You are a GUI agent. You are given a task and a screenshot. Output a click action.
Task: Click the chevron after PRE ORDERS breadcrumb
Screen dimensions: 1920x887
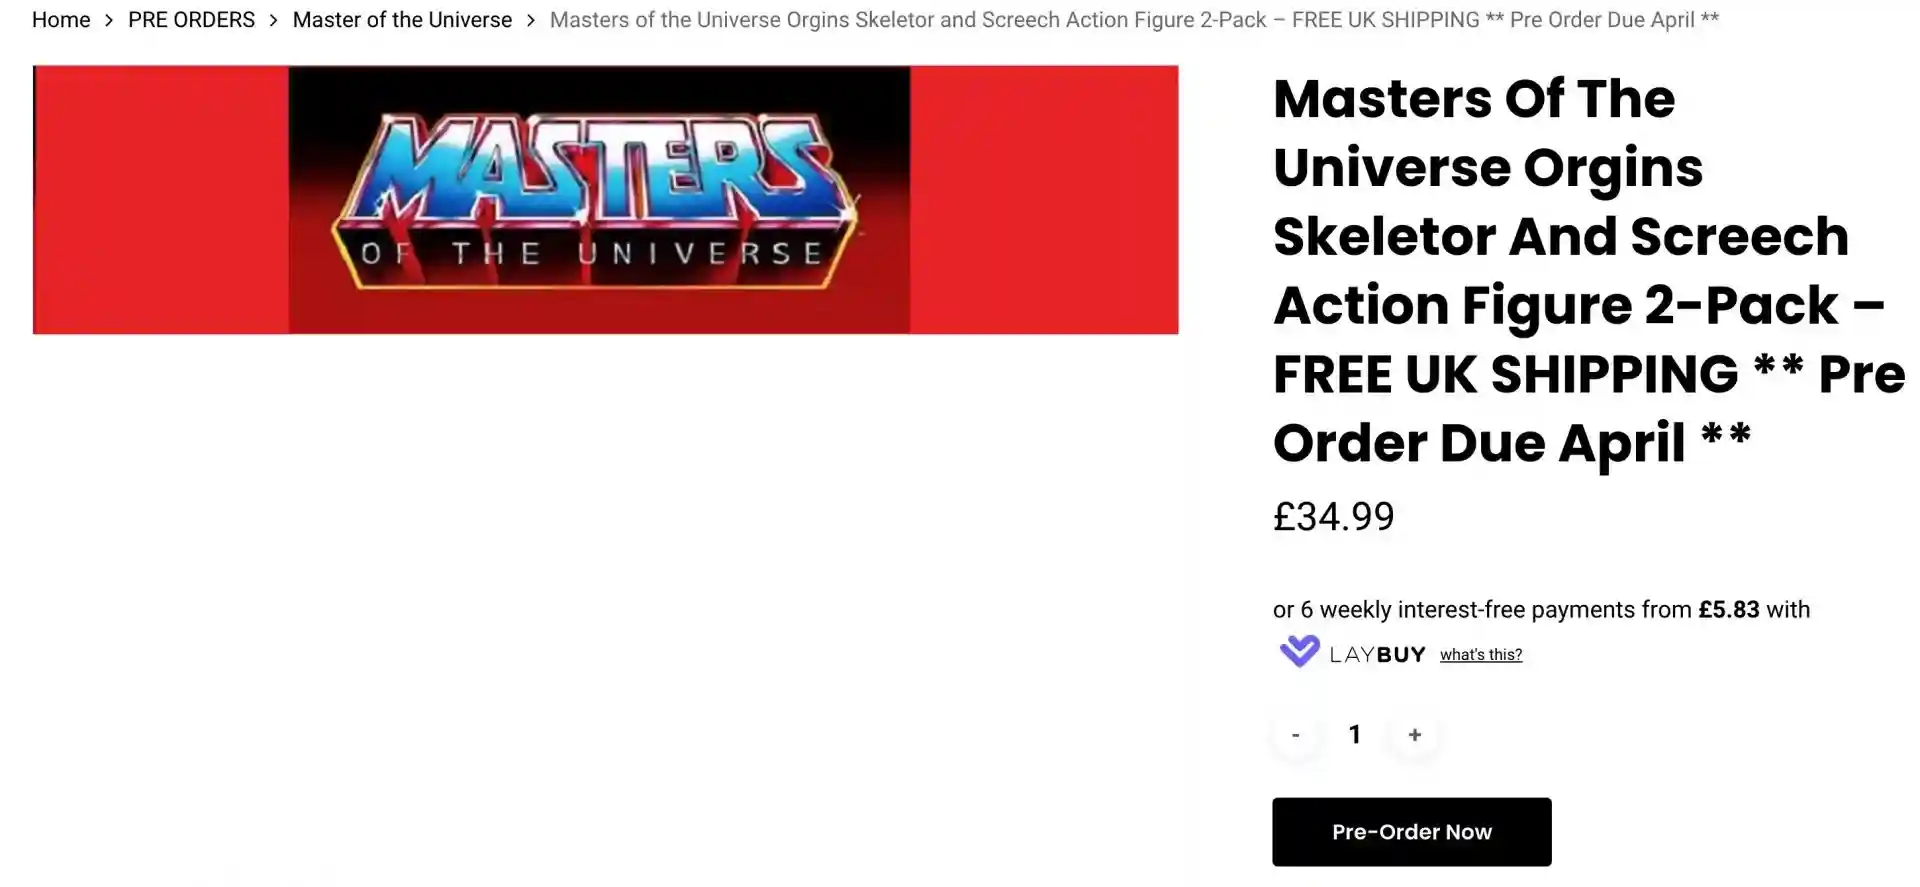273,20
